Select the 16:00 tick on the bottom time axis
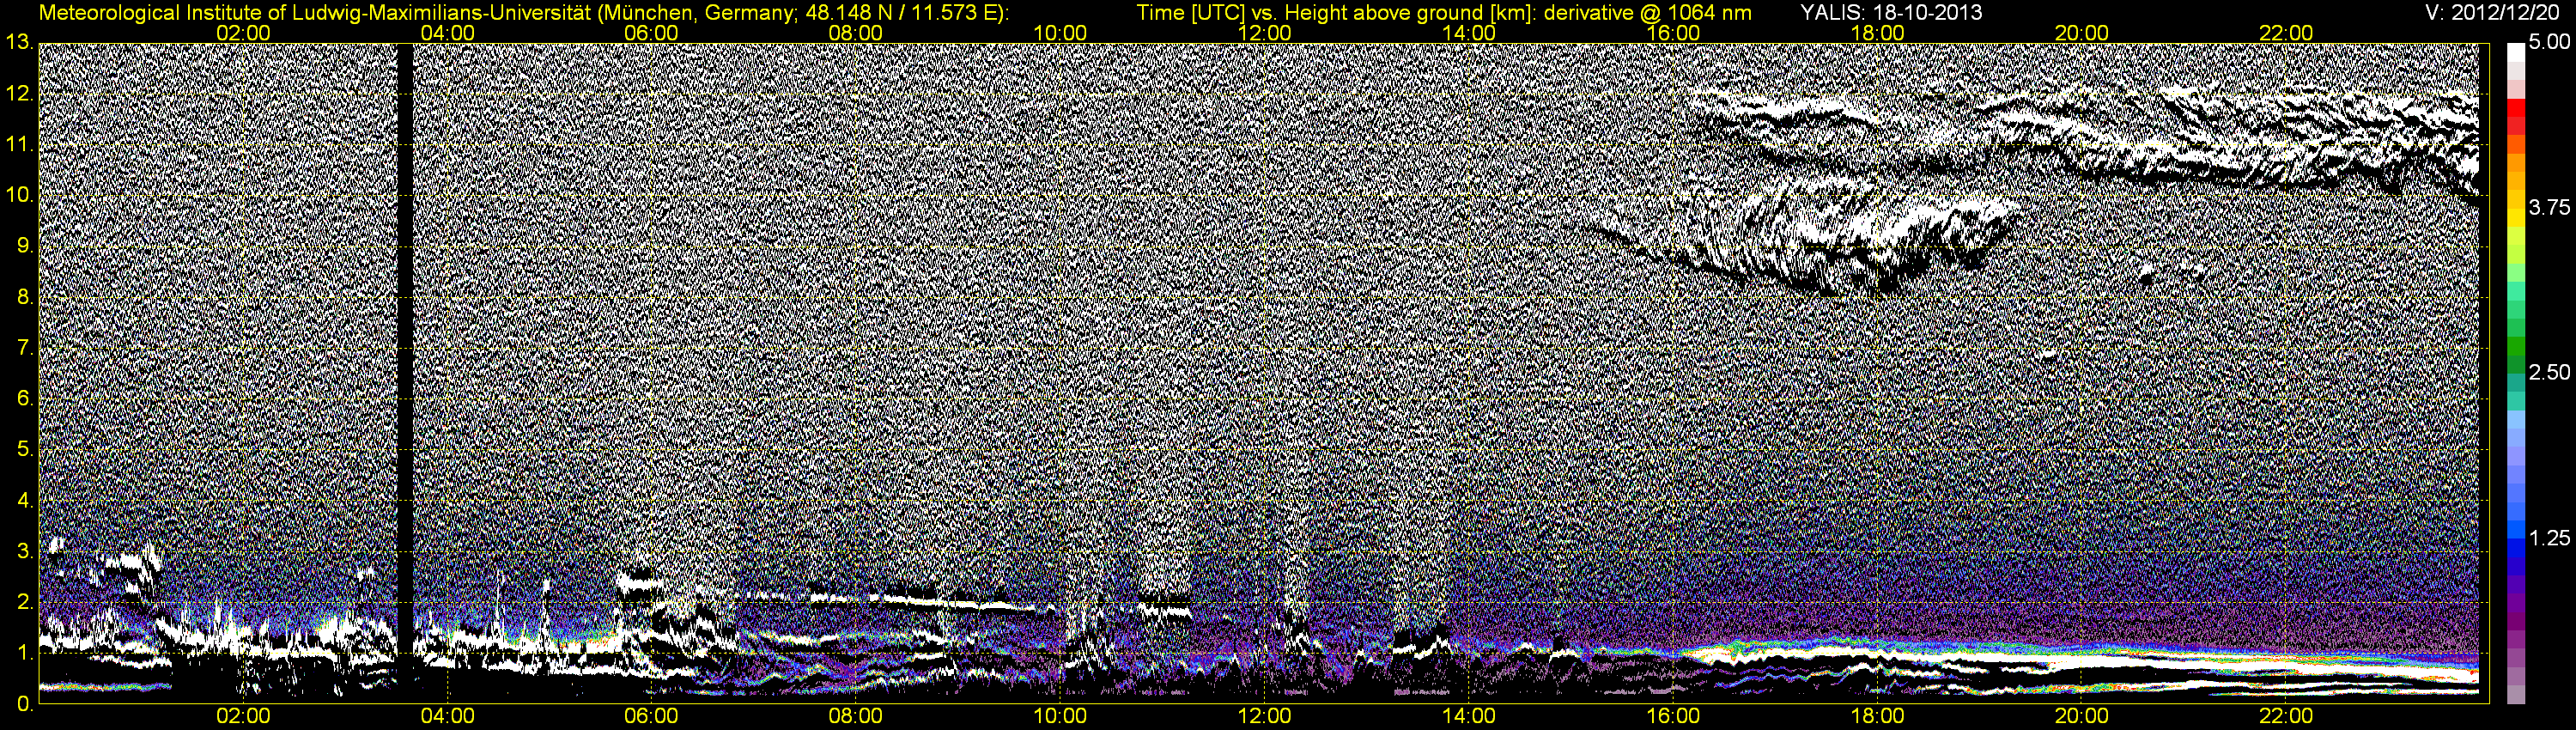The height and width of the screenshot is (730, 2576). (1673, 716)
